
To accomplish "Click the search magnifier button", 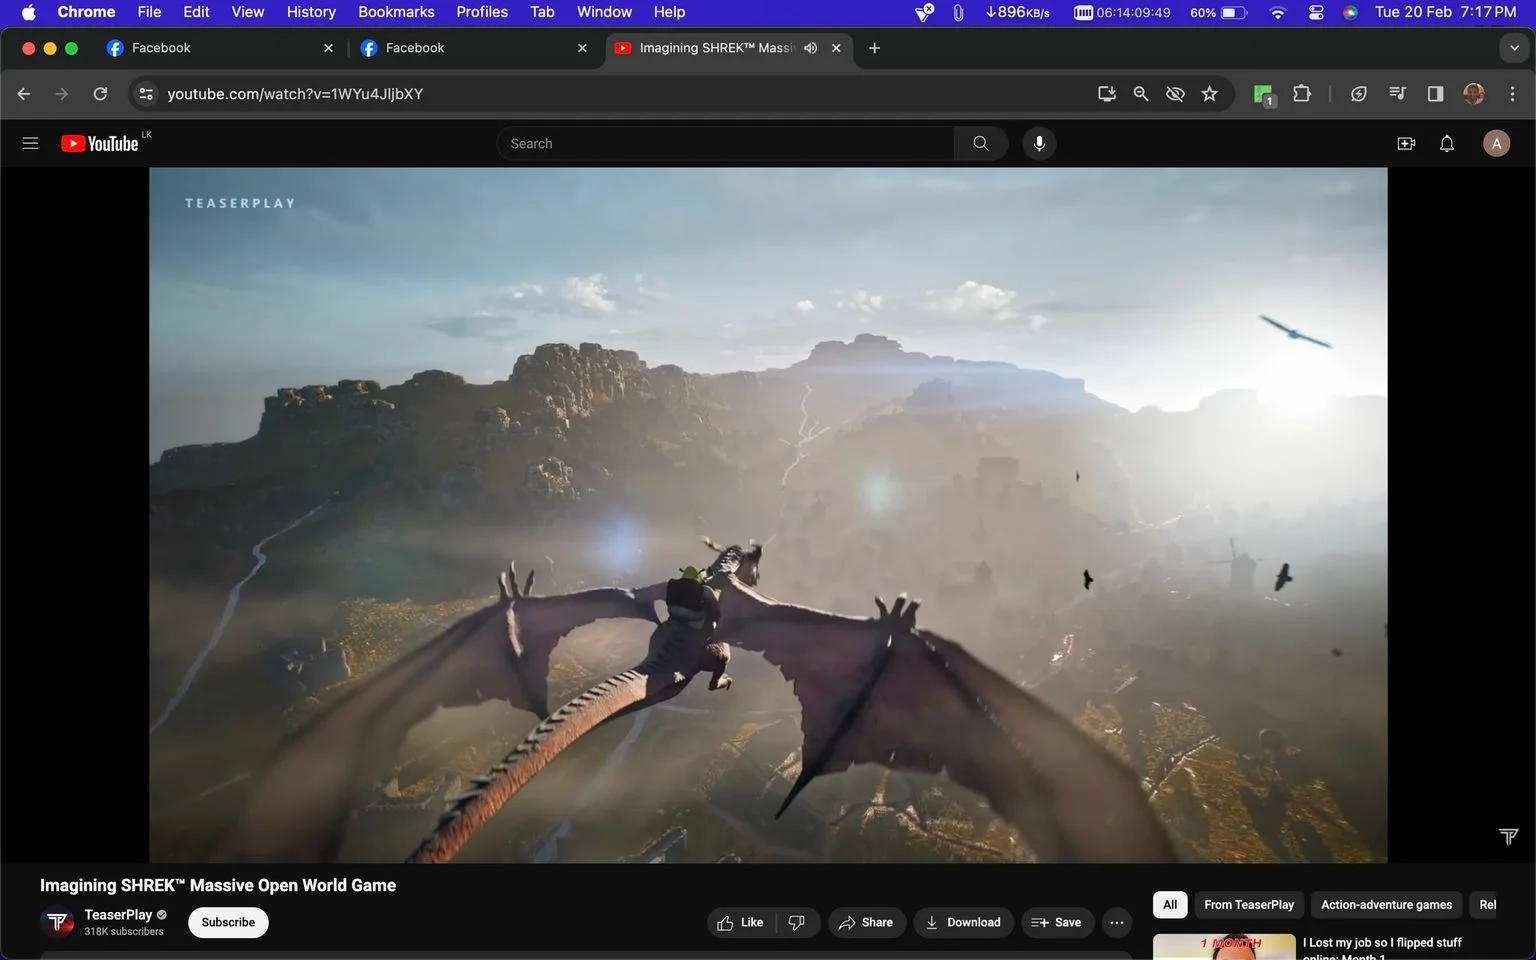I will (x=981, y=143).
